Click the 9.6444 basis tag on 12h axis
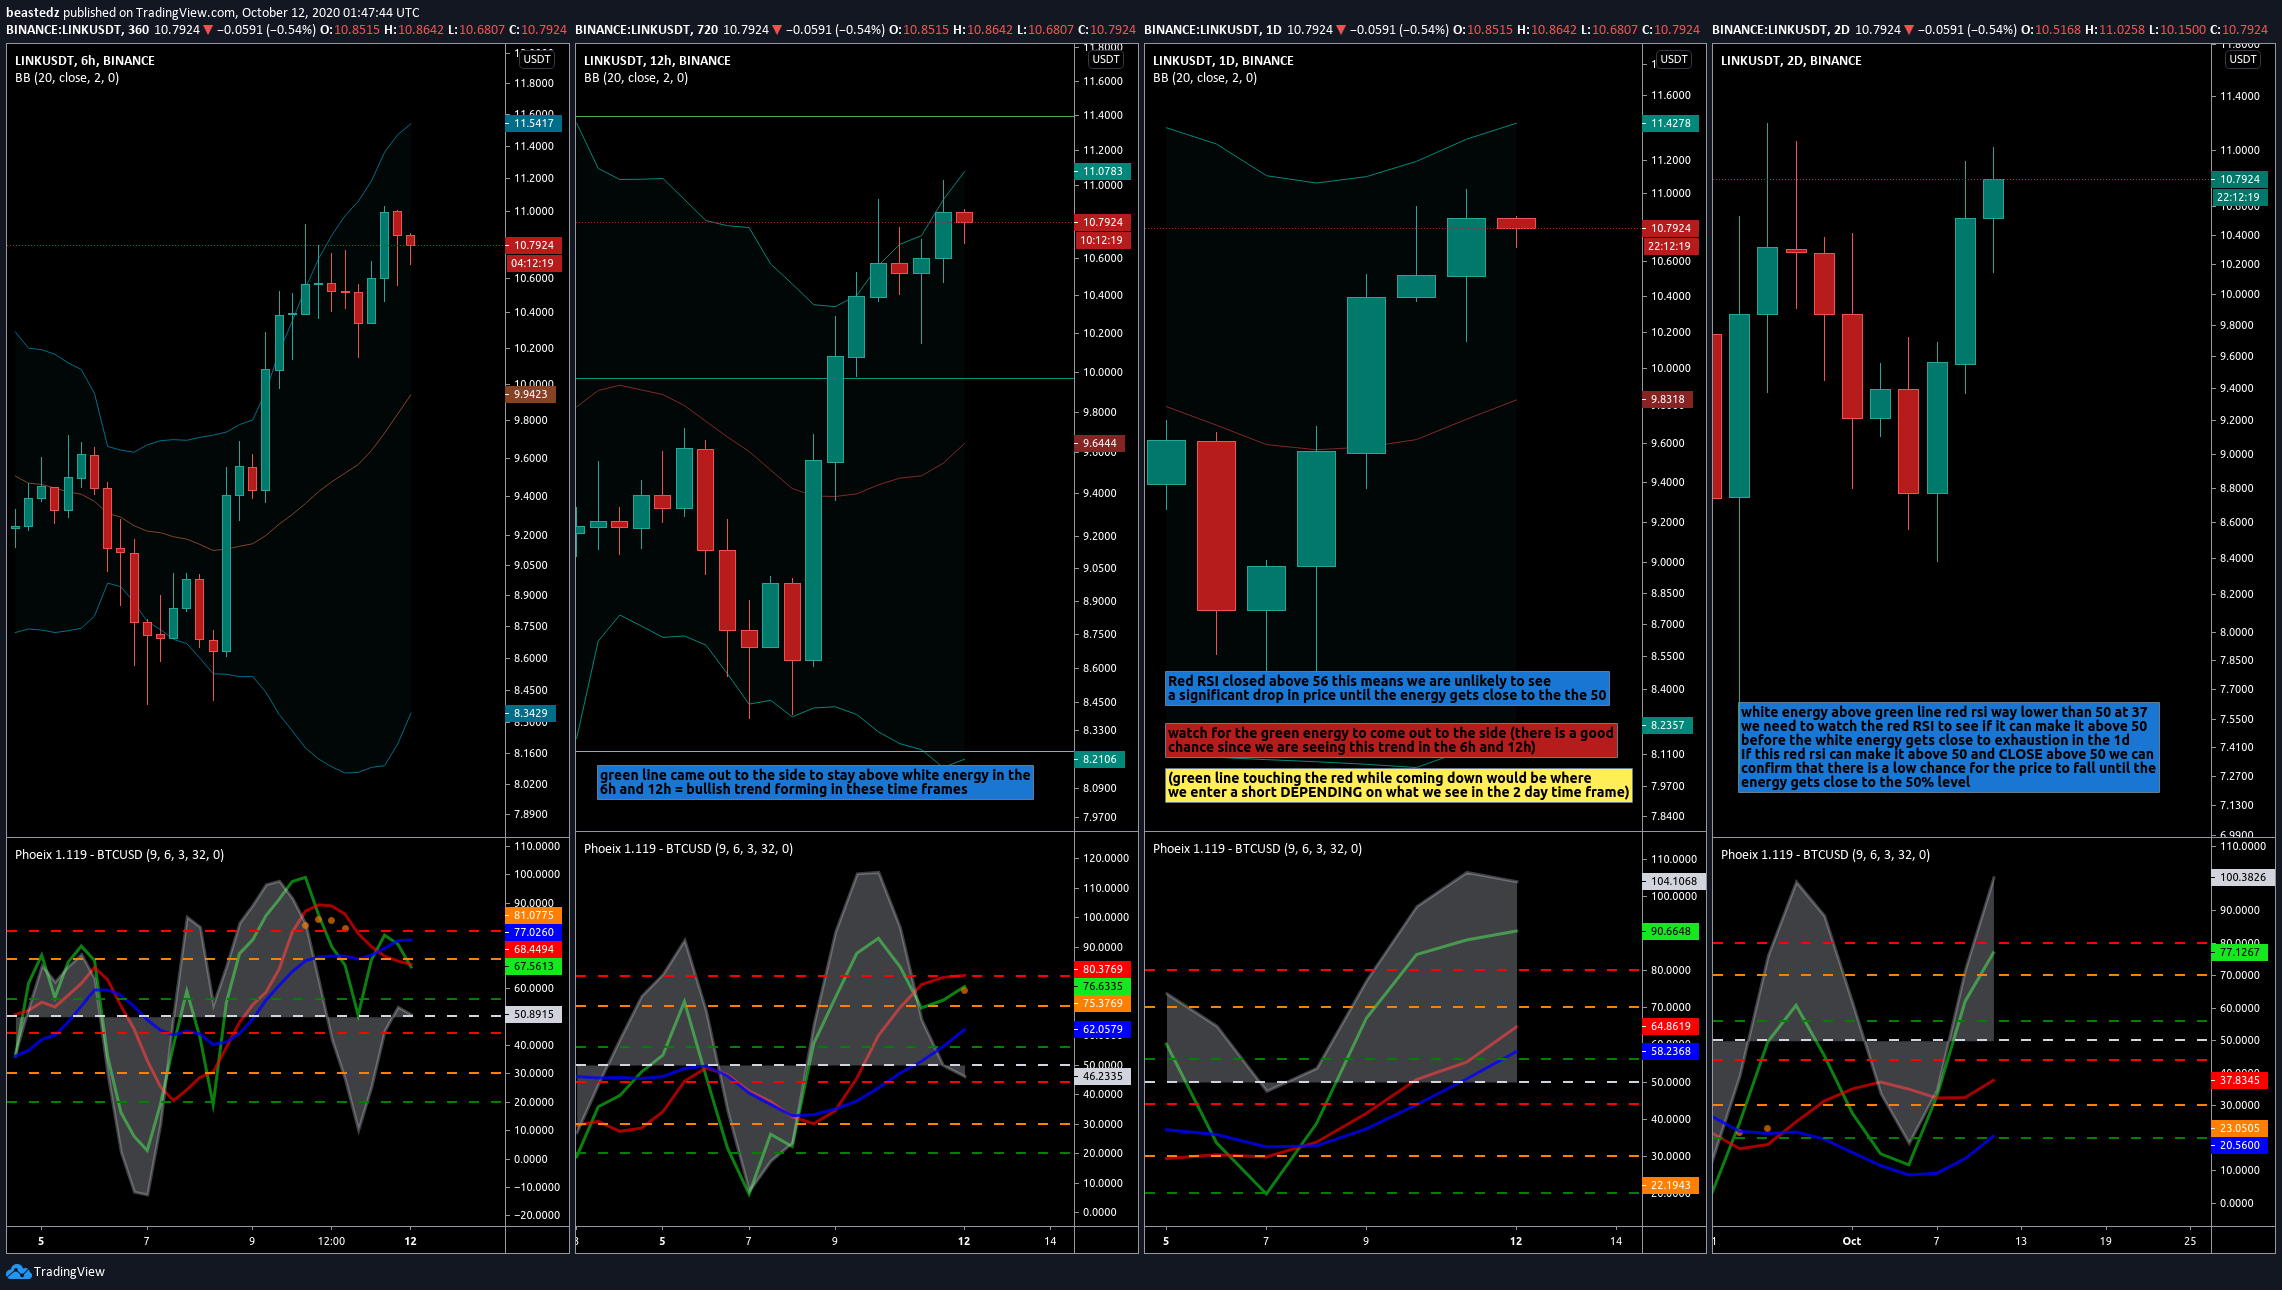This screenshot has width=2282, height=1290. tap(1100, 443)
